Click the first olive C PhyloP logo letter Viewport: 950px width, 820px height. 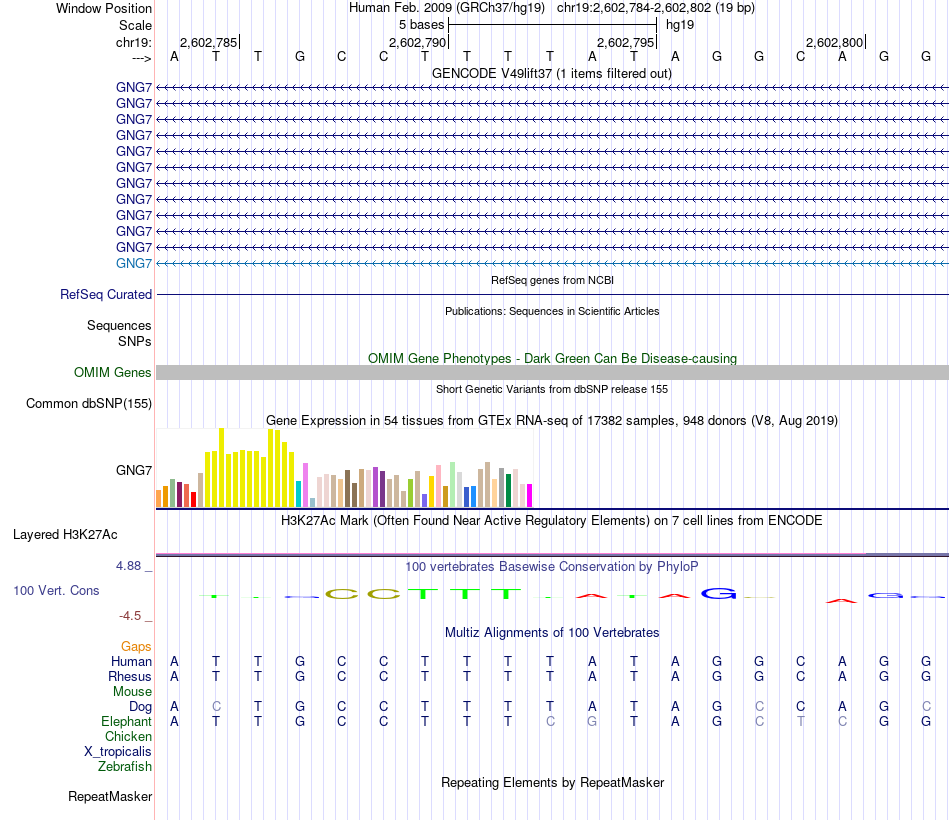(x=342, y=594)
